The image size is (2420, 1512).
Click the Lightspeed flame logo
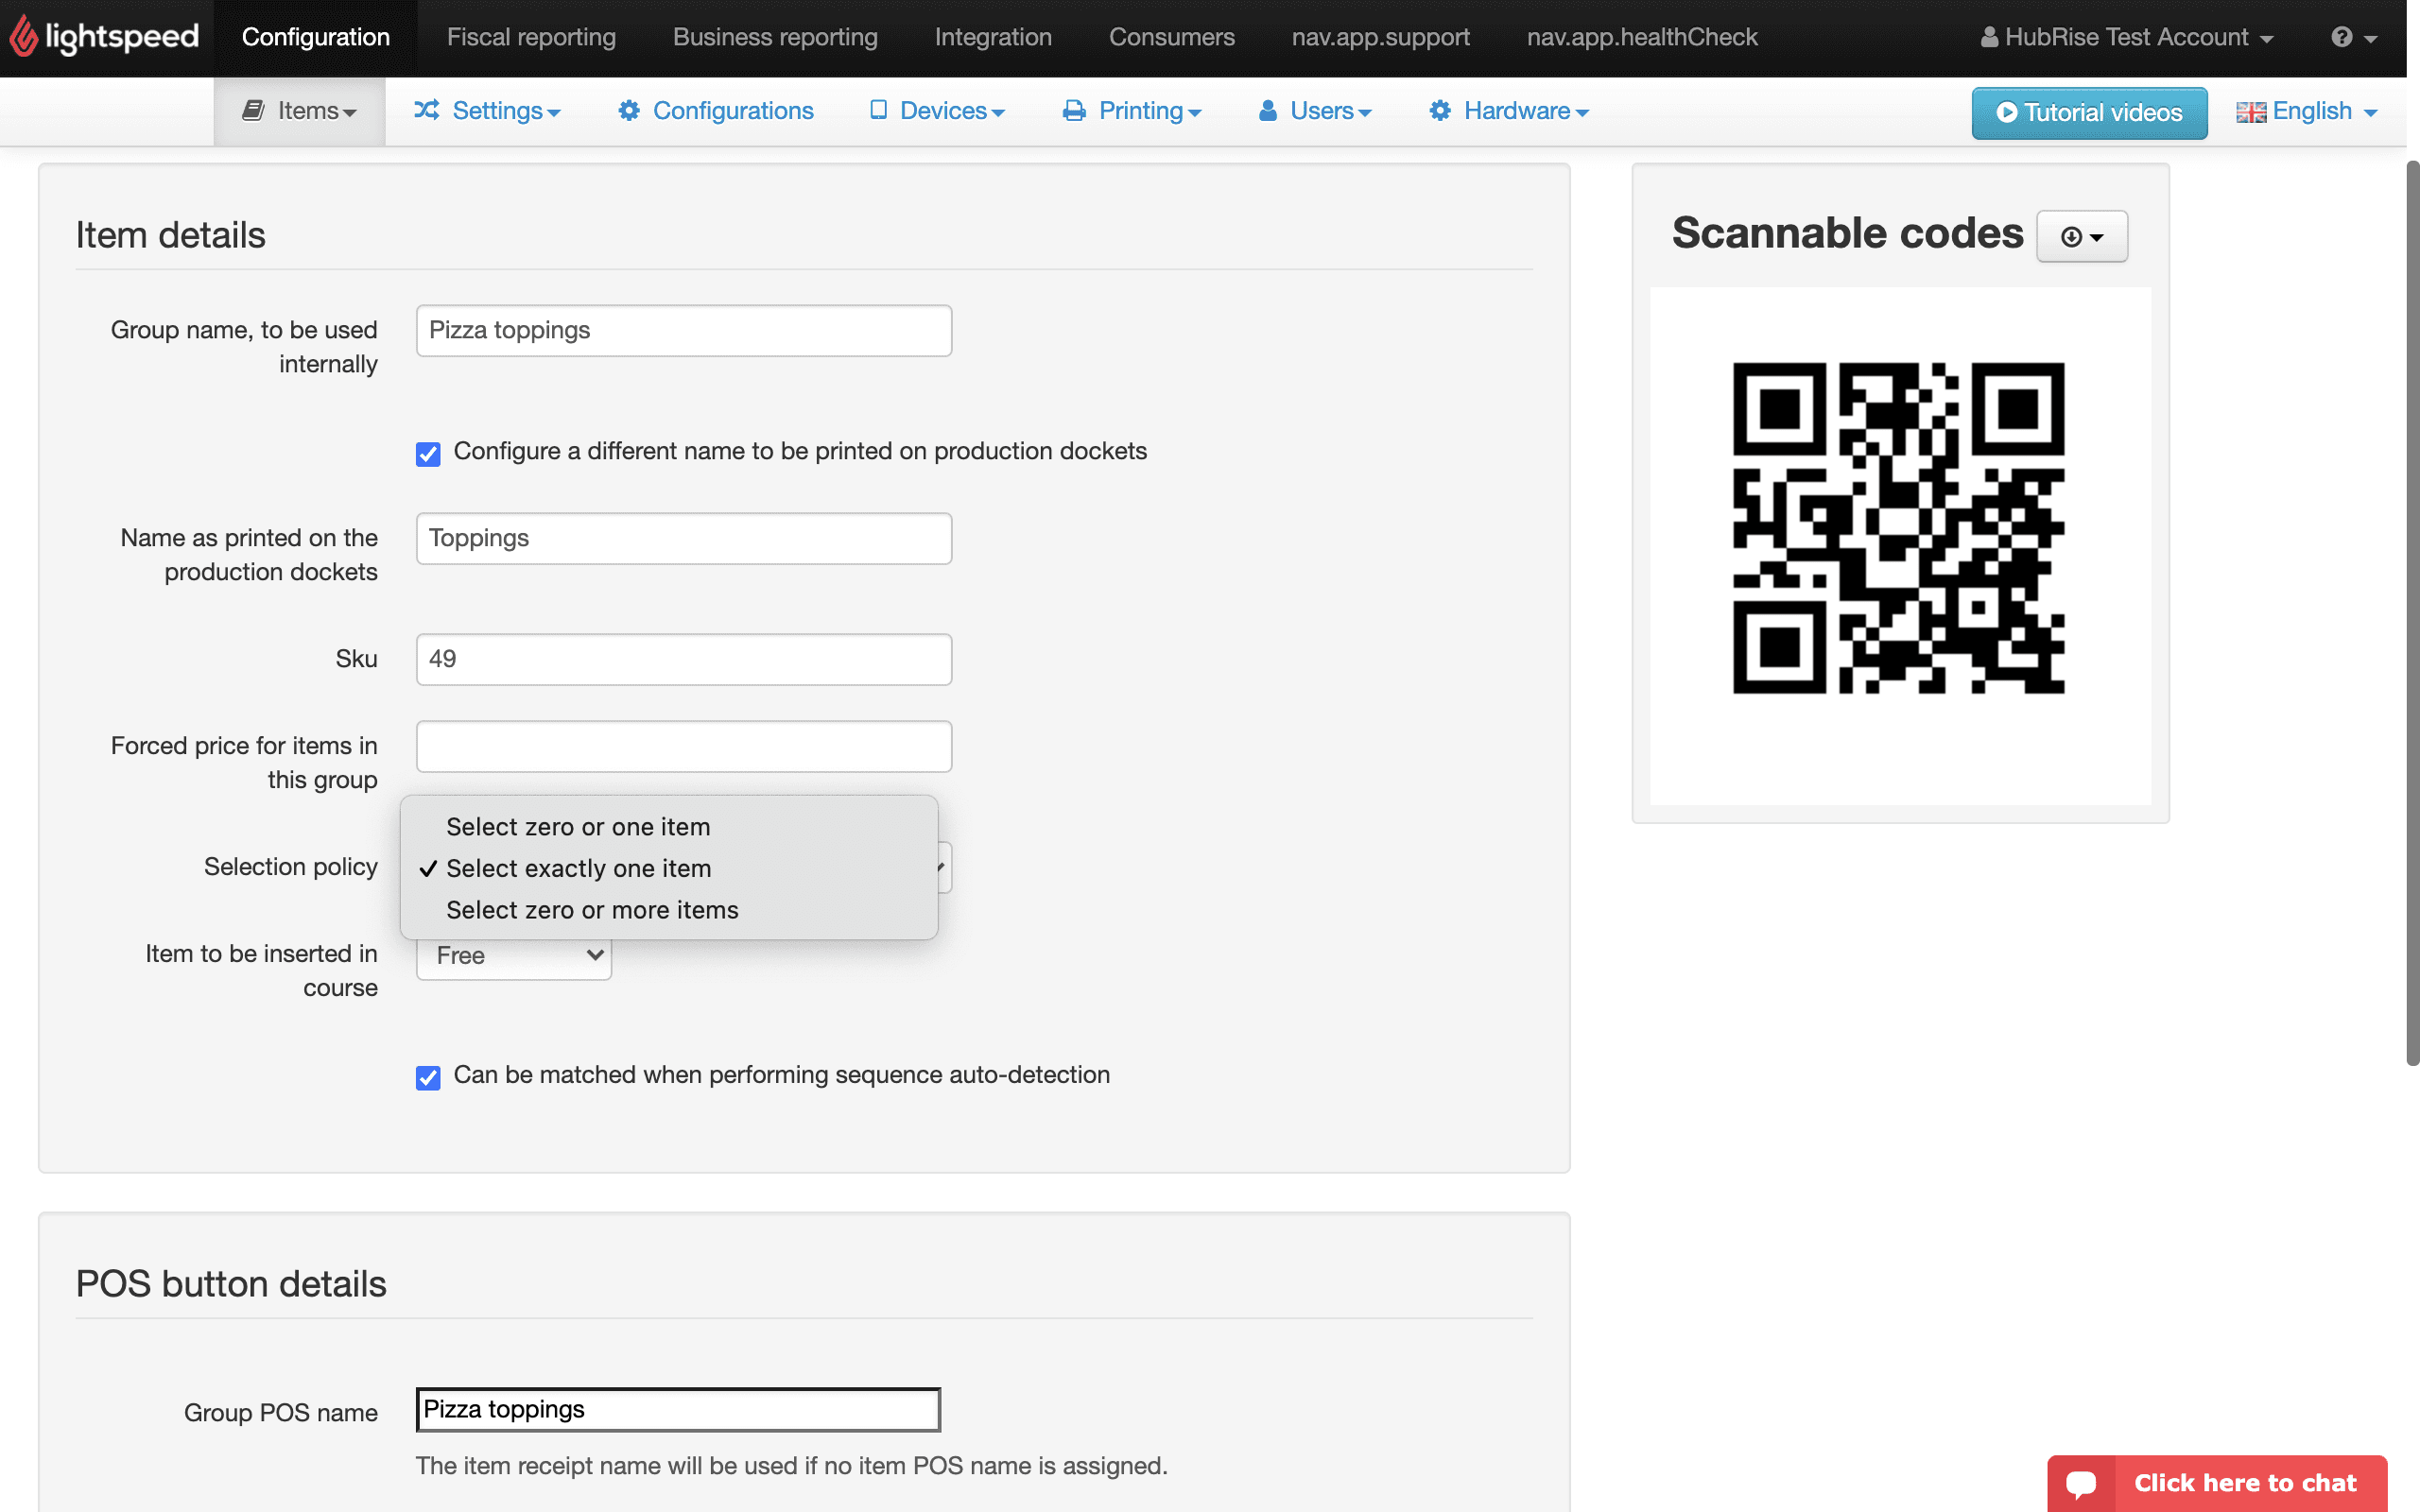tap(23, 37)
